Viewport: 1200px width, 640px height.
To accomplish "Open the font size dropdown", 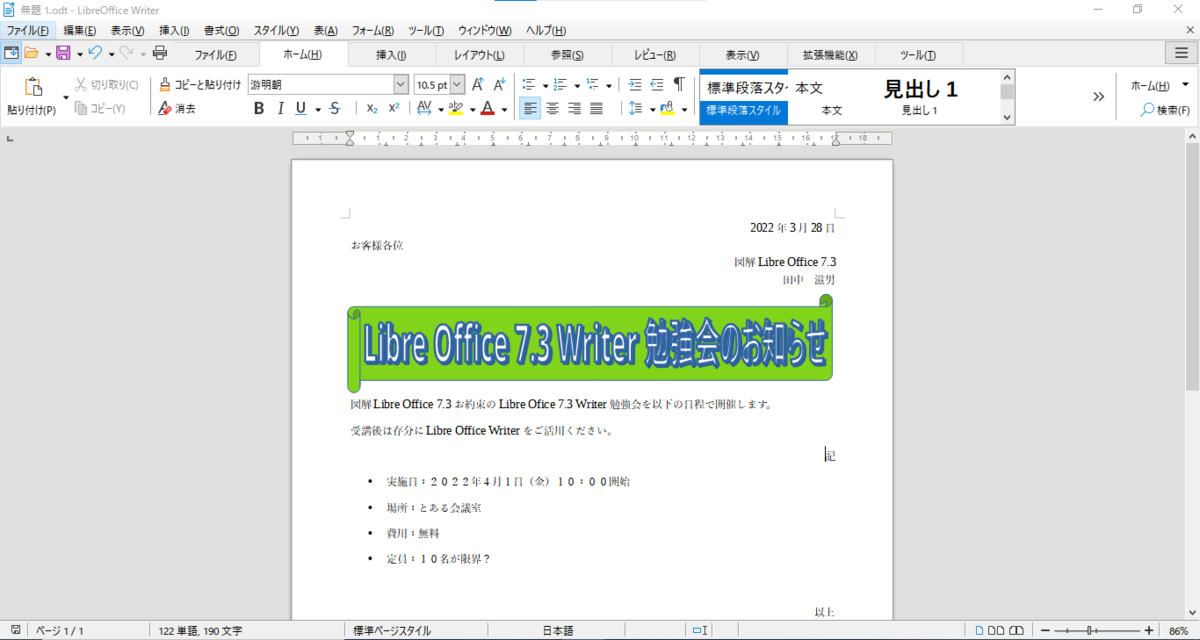I will (458, 85).
